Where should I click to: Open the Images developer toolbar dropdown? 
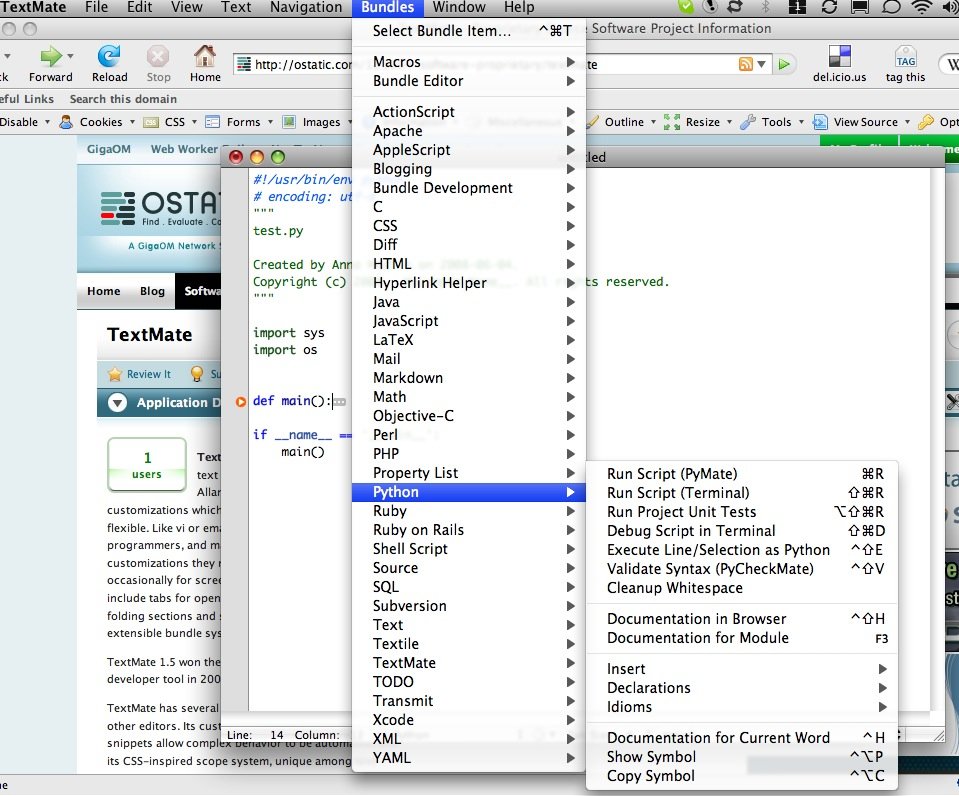[317, 122]
